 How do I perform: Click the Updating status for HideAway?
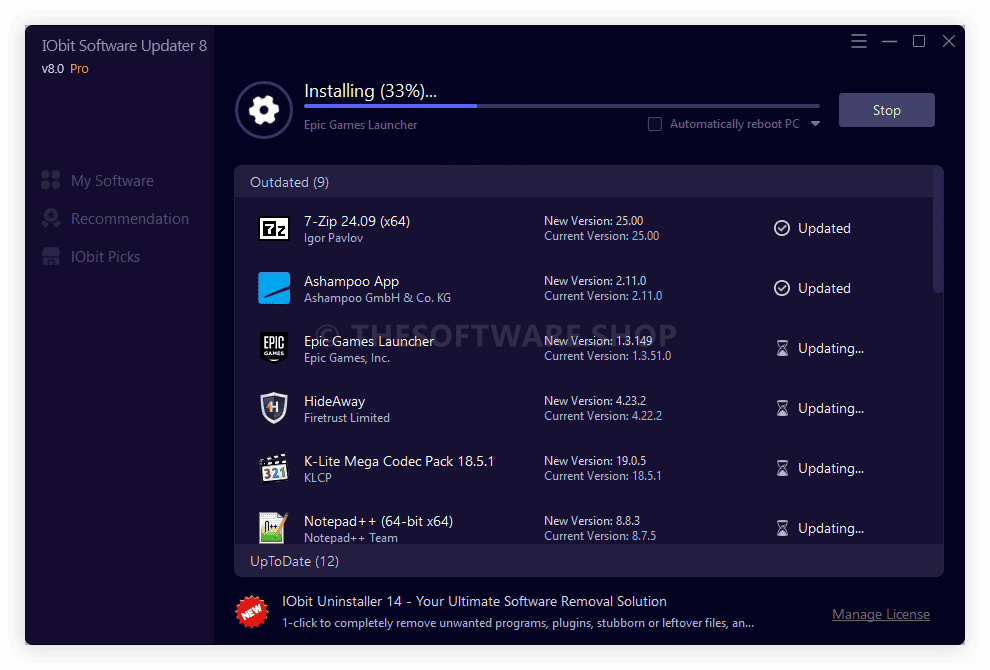[831, 408]
